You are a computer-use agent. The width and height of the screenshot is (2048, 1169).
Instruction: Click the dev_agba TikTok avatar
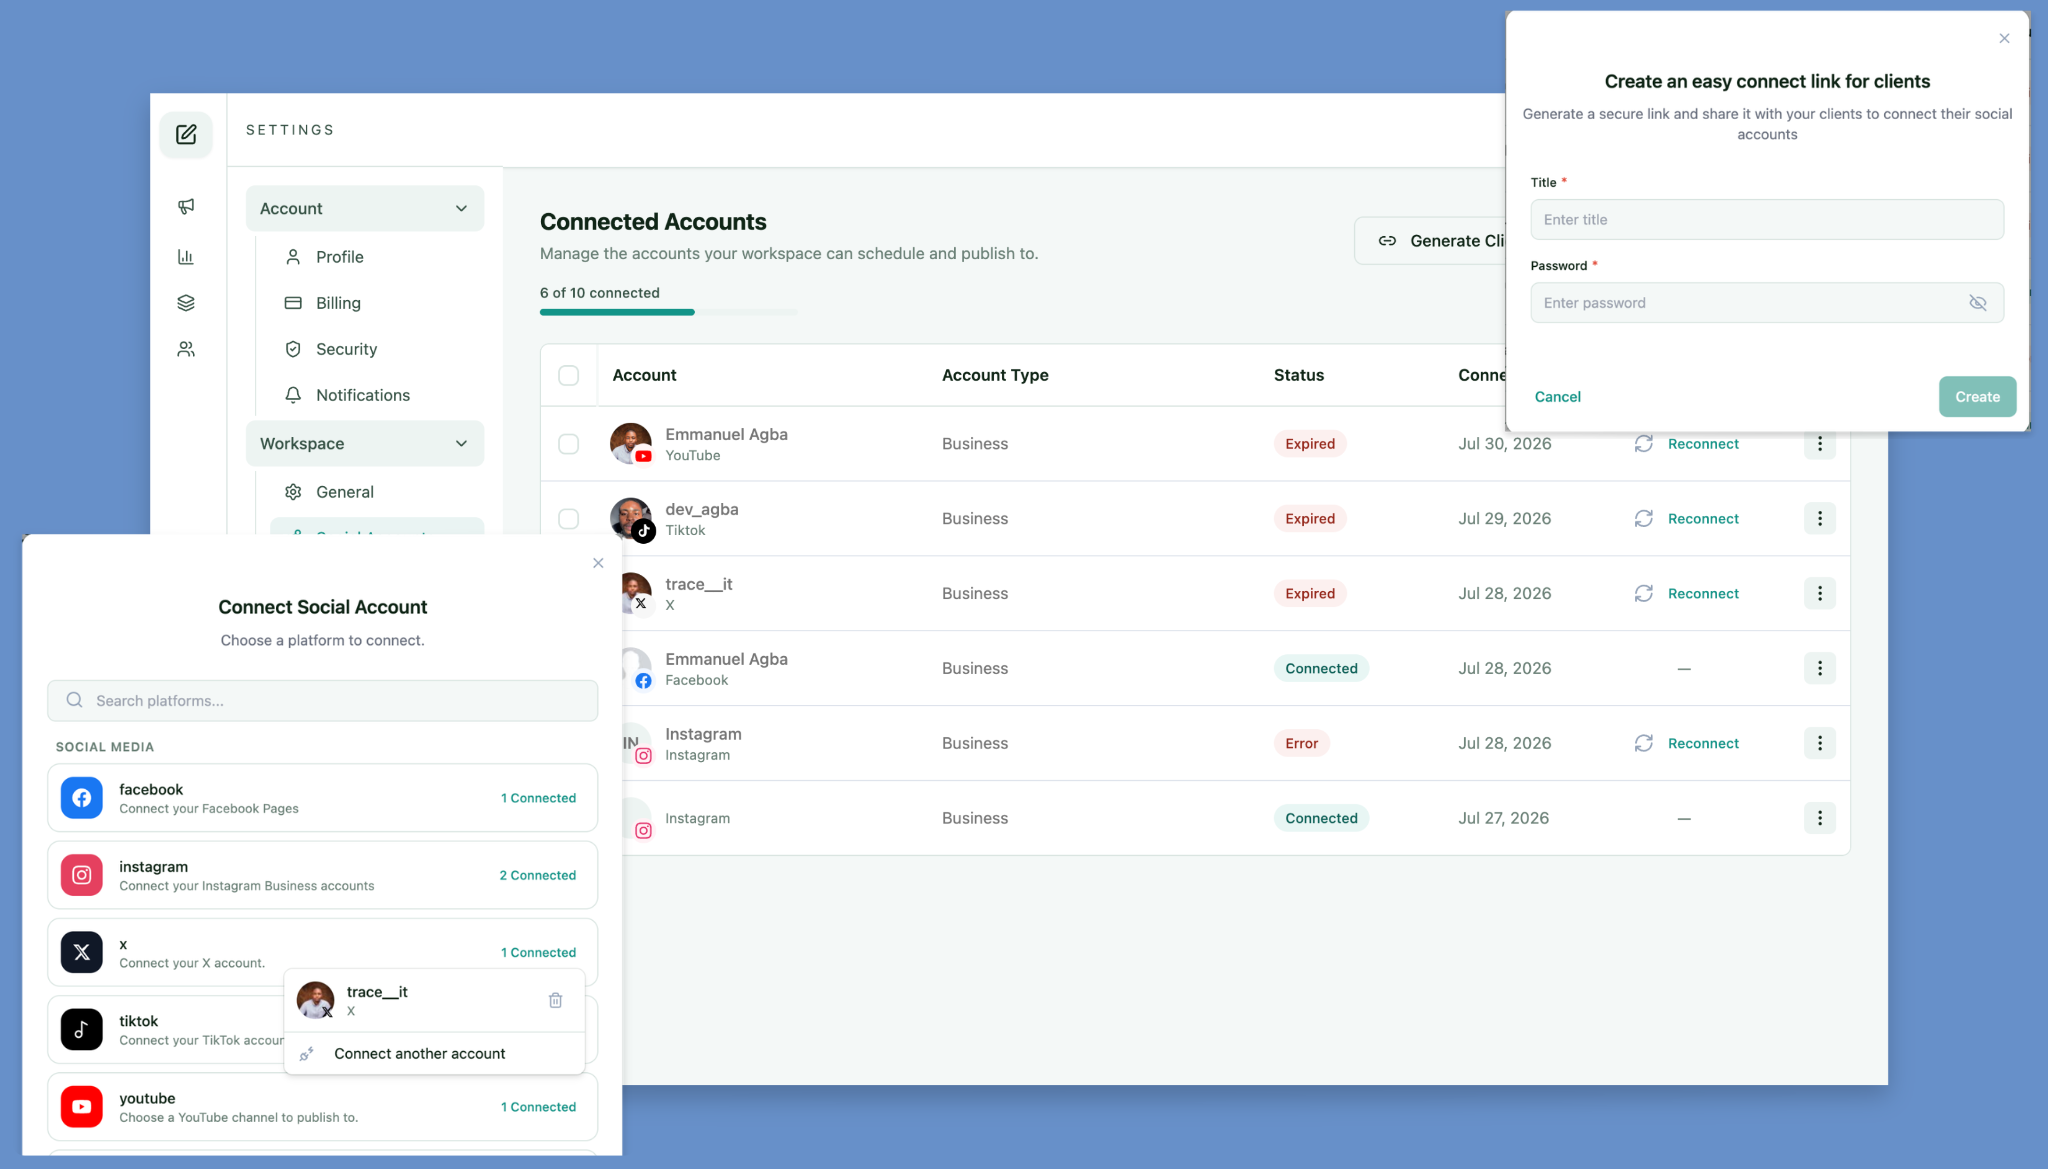pyautogui.click(x=631, y=518)
